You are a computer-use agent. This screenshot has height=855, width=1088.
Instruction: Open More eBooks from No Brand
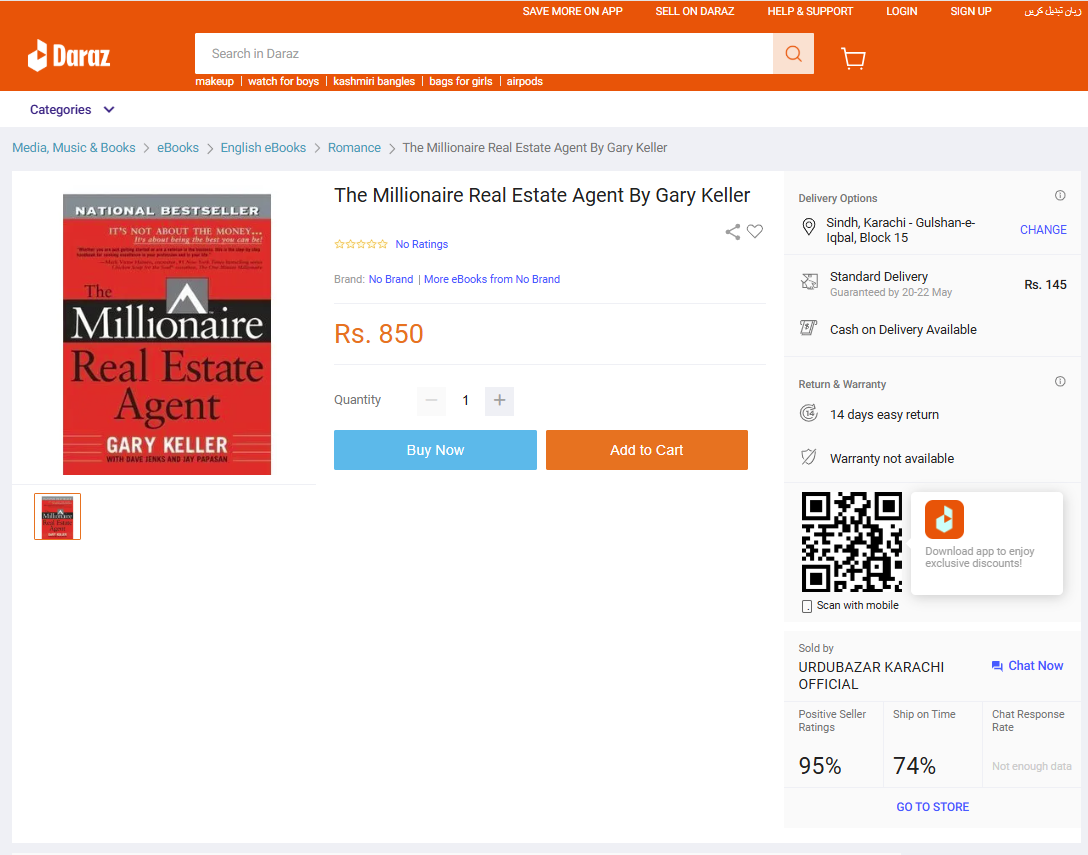(492, 279)
